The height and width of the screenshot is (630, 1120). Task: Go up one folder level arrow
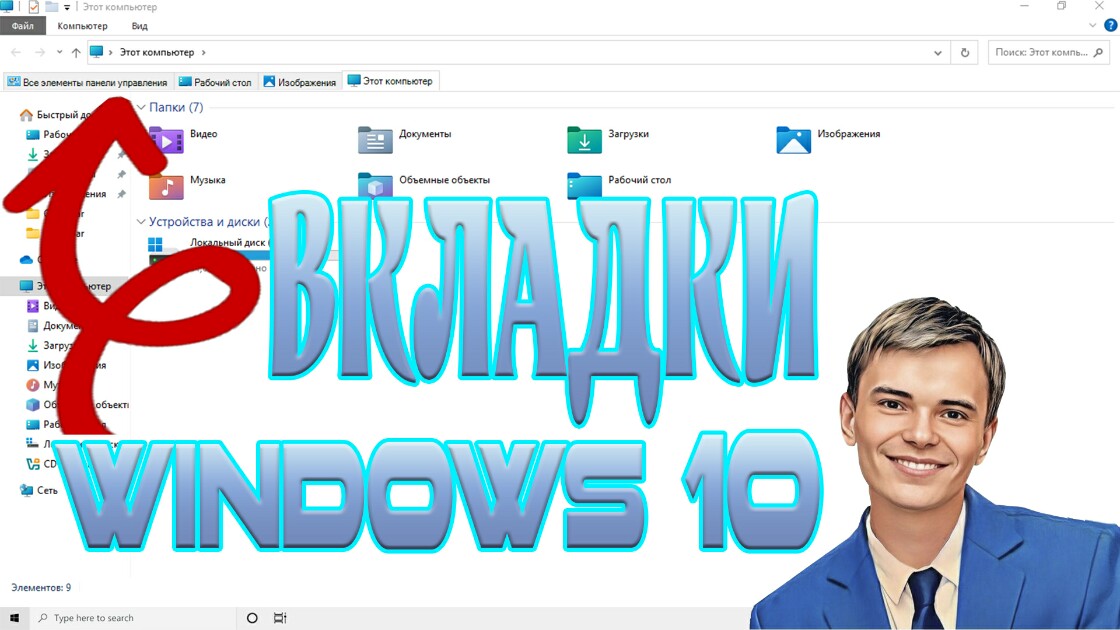76,52
